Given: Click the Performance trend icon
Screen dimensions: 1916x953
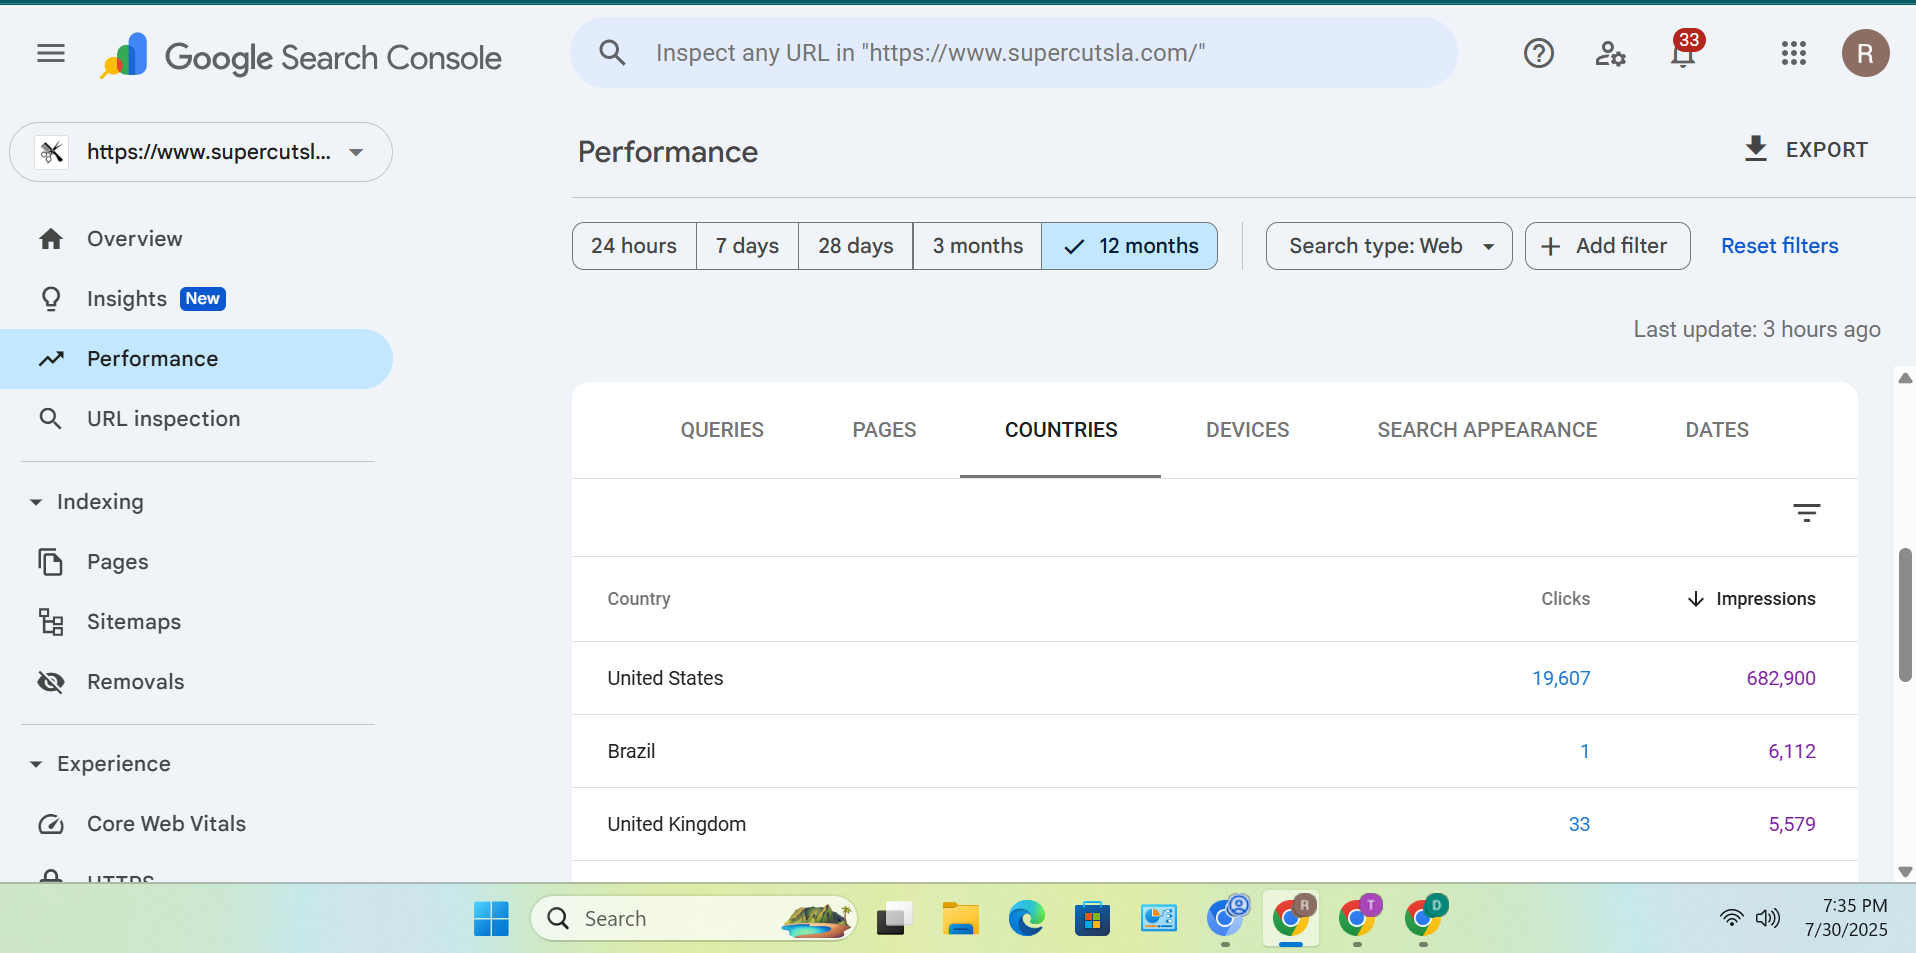Looking at the screenshot, I should pos(51,359).
